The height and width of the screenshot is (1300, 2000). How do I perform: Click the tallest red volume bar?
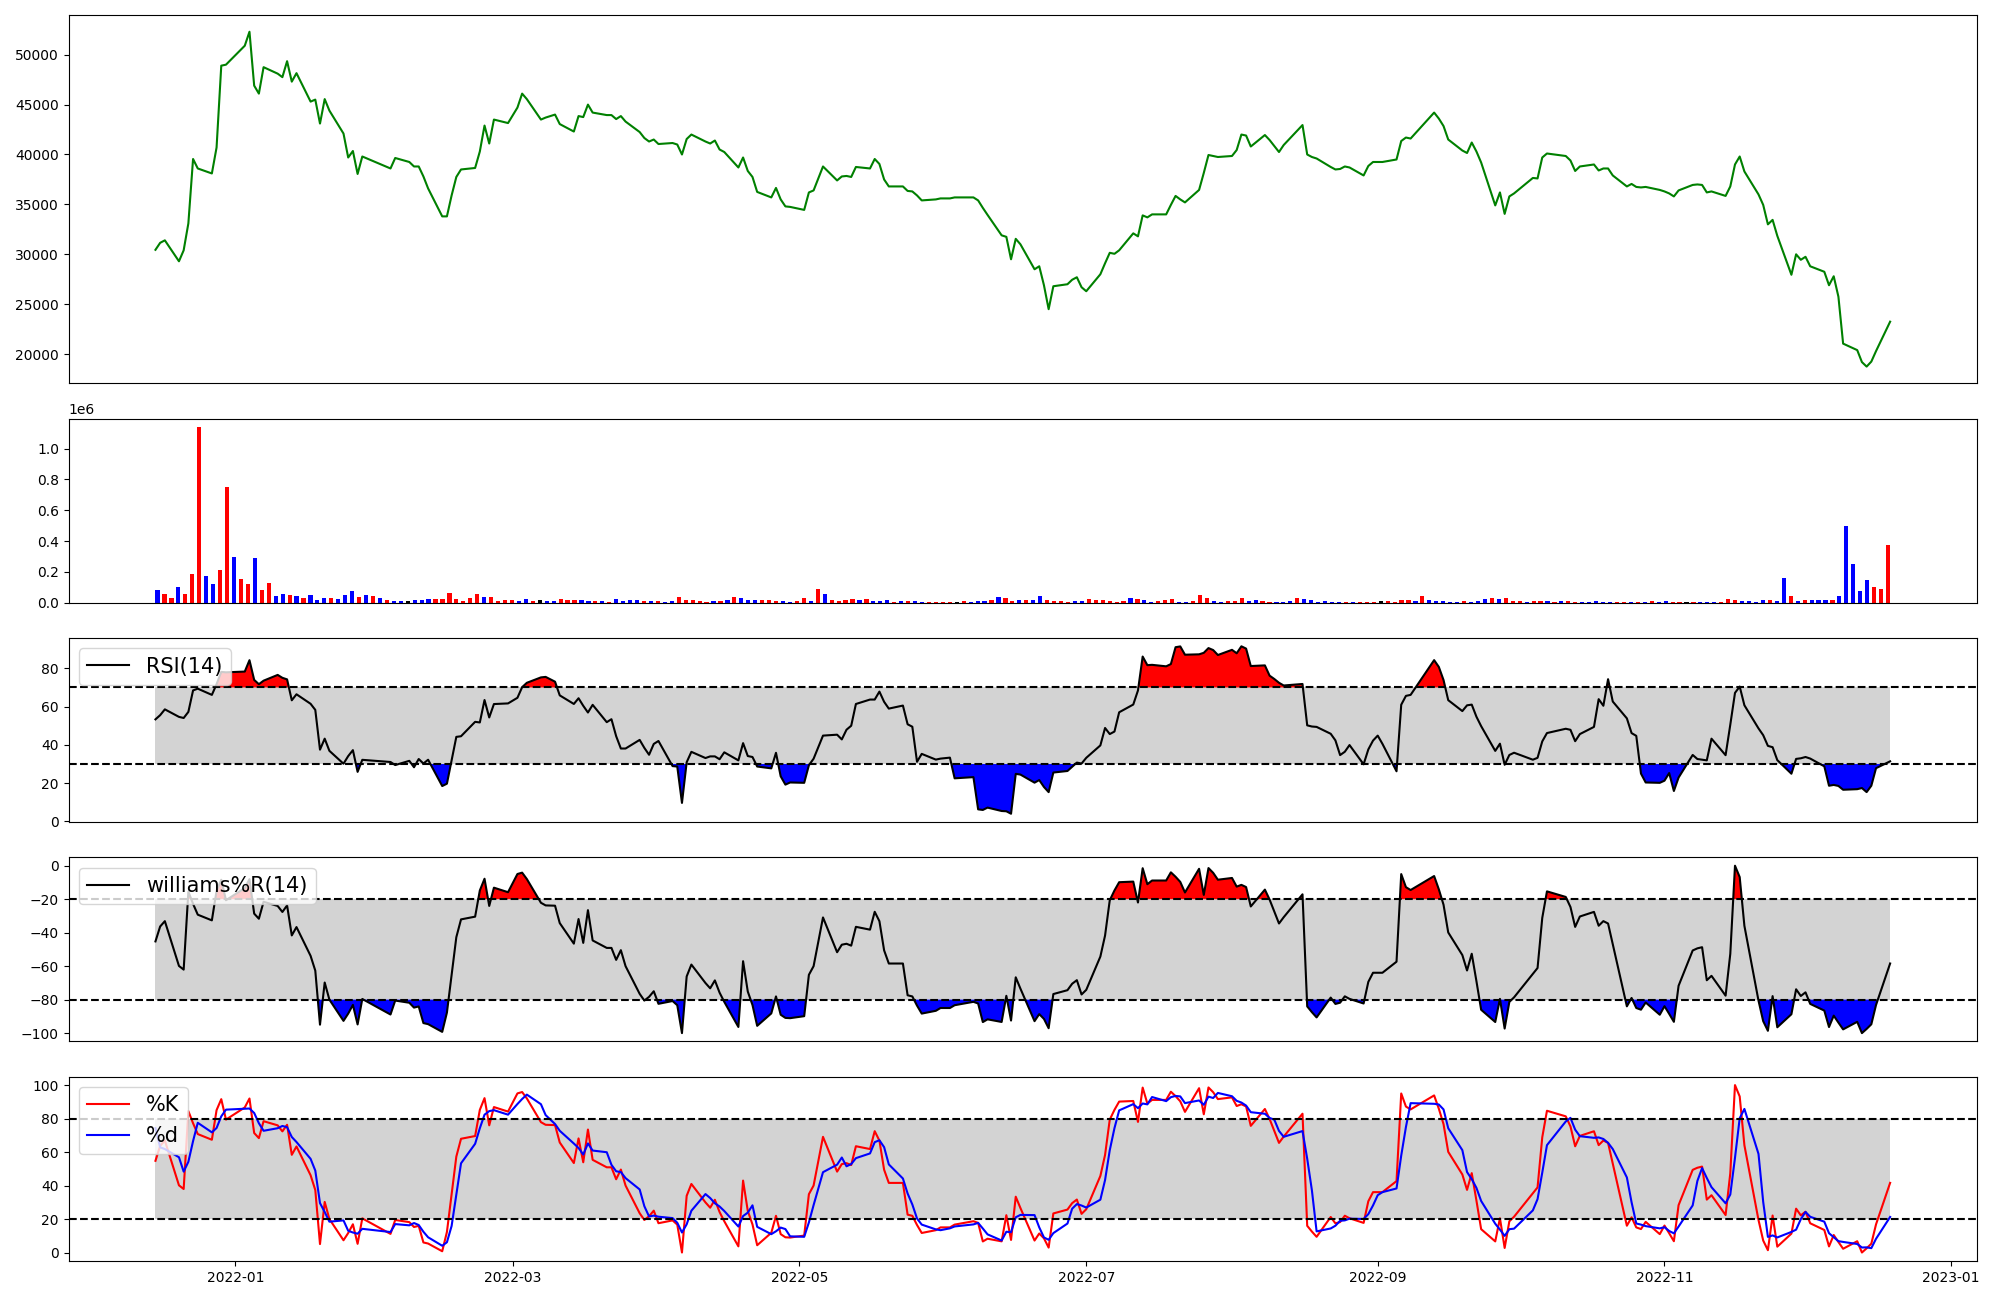click(199, 515)
